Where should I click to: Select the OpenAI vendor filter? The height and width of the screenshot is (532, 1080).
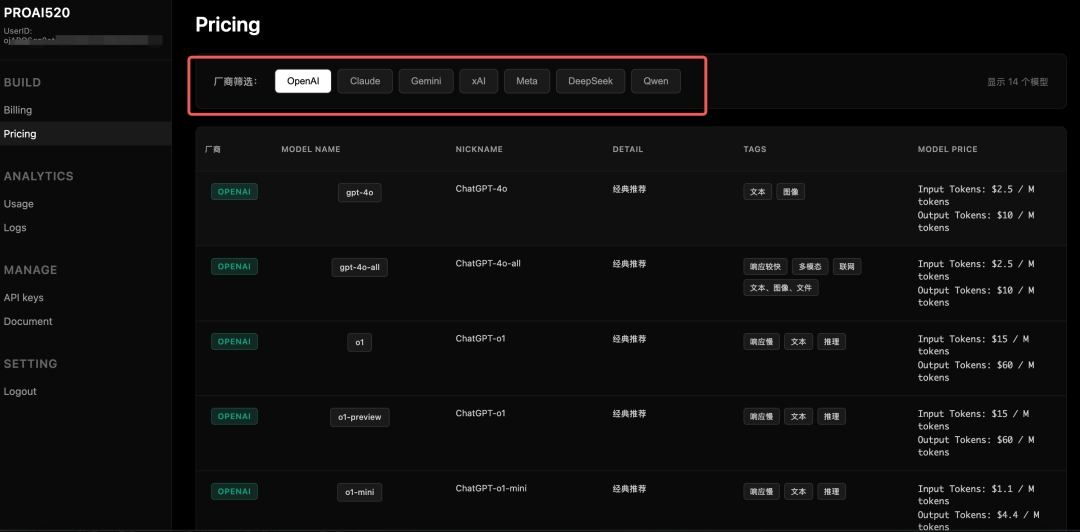(x=303, y=81)
